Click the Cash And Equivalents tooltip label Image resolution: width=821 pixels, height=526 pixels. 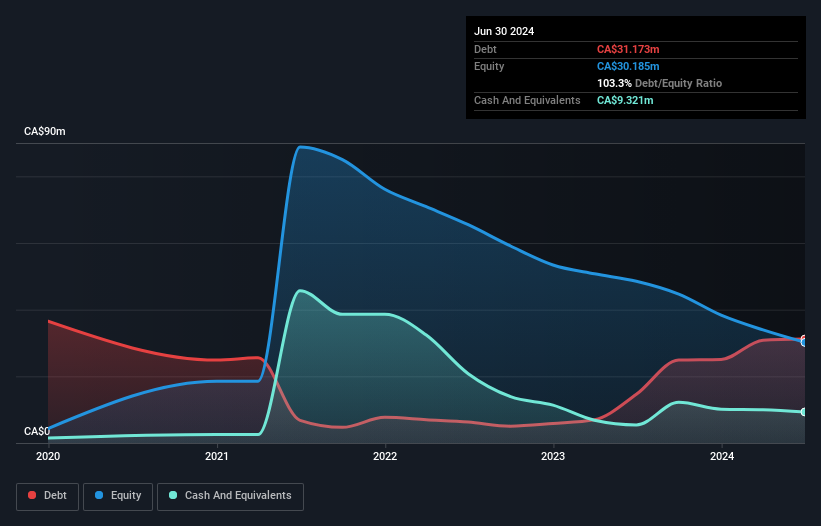coord(527,100)
